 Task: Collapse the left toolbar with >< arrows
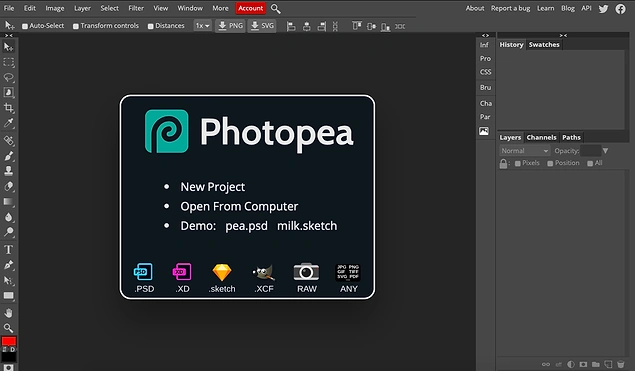(9, 36)
